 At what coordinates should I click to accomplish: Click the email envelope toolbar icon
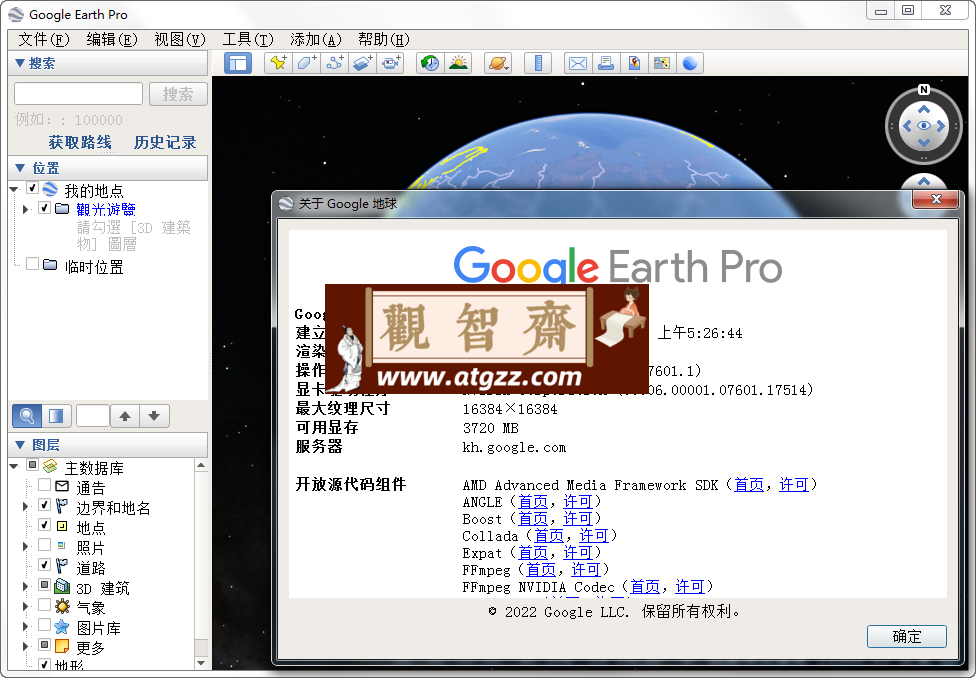pyautogui.click(x=578, y=63)
